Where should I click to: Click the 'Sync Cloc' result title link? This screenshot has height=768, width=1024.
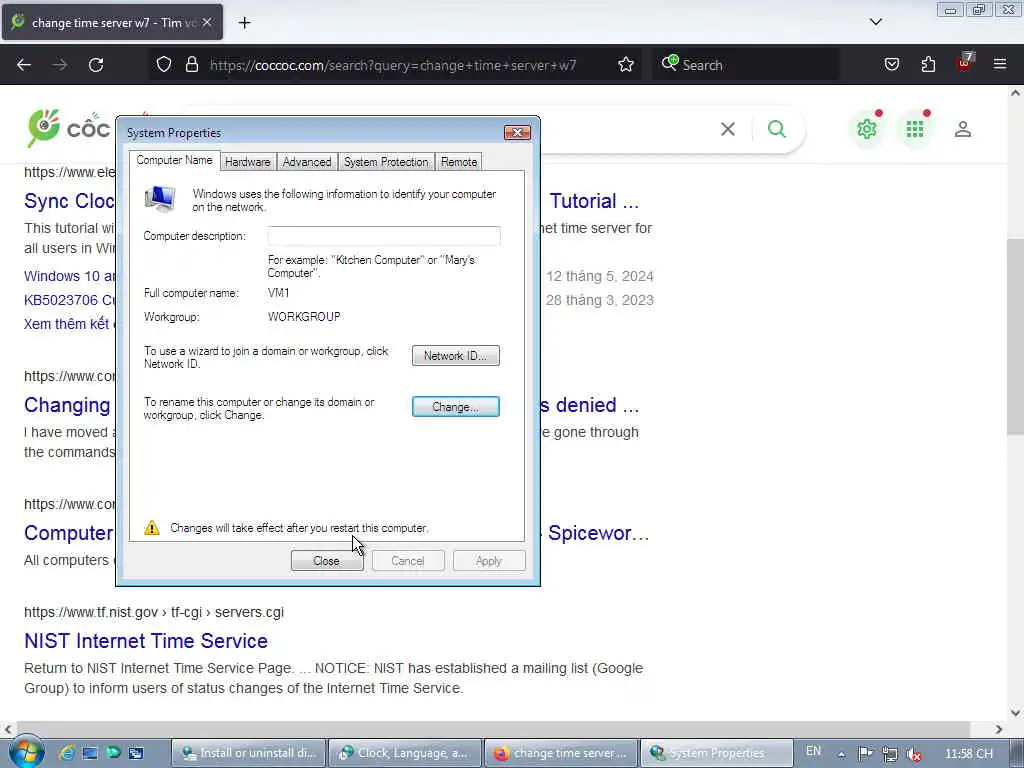coord(69,201)
